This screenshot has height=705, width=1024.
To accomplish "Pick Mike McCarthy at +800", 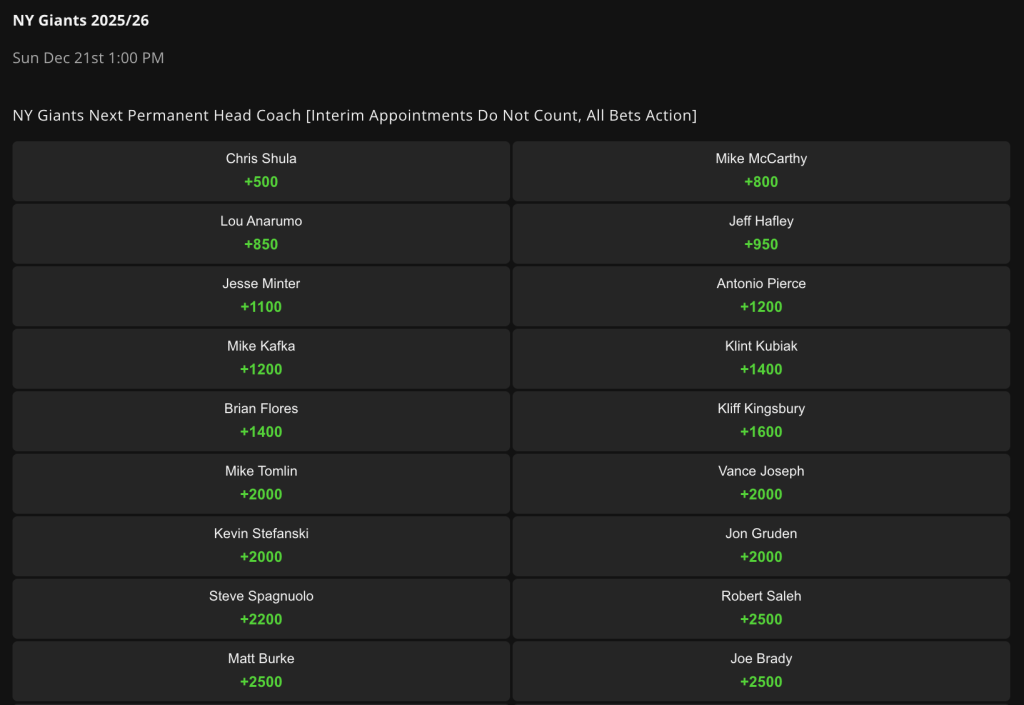I will (x=761, y=171).
